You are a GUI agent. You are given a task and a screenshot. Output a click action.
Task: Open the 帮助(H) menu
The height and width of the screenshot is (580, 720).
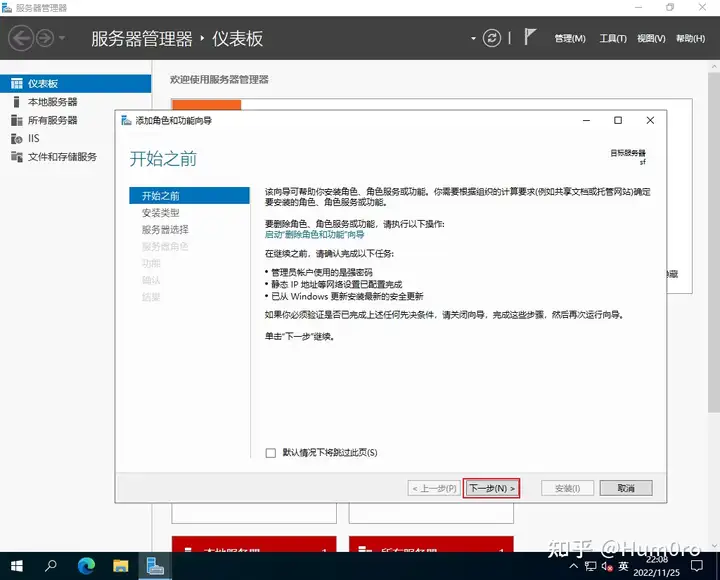pos(690,39)
